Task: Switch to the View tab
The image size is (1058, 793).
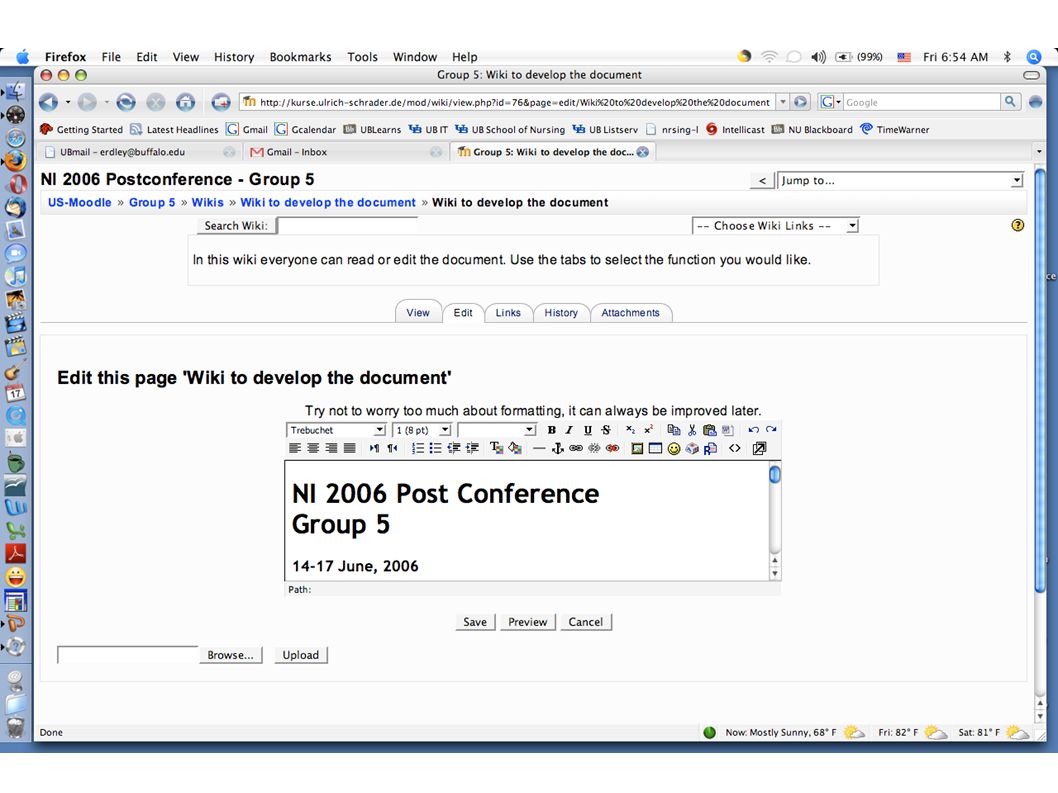Action: tap(418, 312)
